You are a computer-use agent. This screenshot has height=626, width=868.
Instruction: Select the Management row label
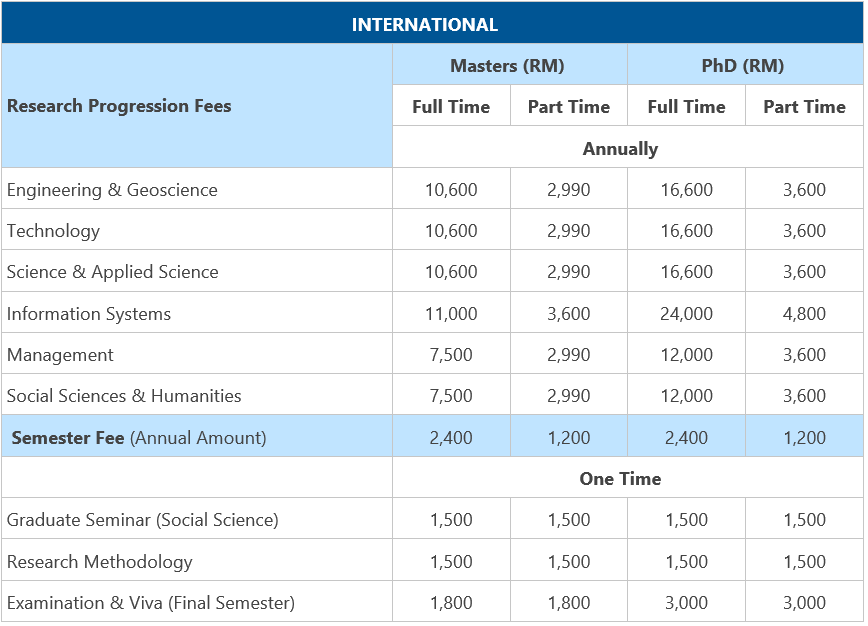(60, 355)
